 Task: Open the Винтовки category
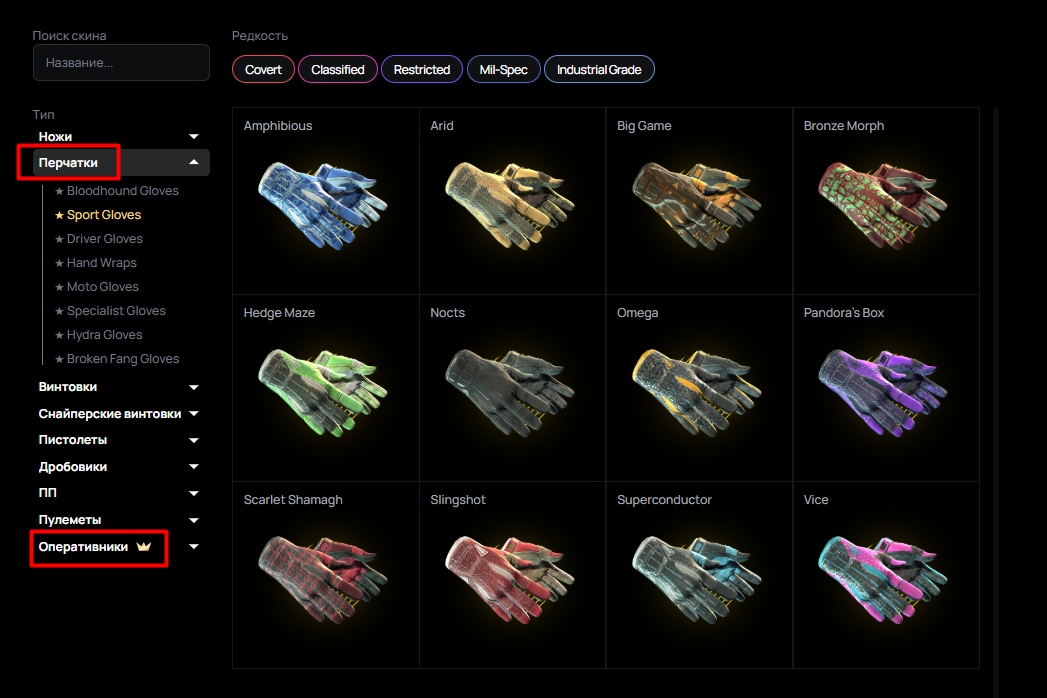[x=67, y=387]
